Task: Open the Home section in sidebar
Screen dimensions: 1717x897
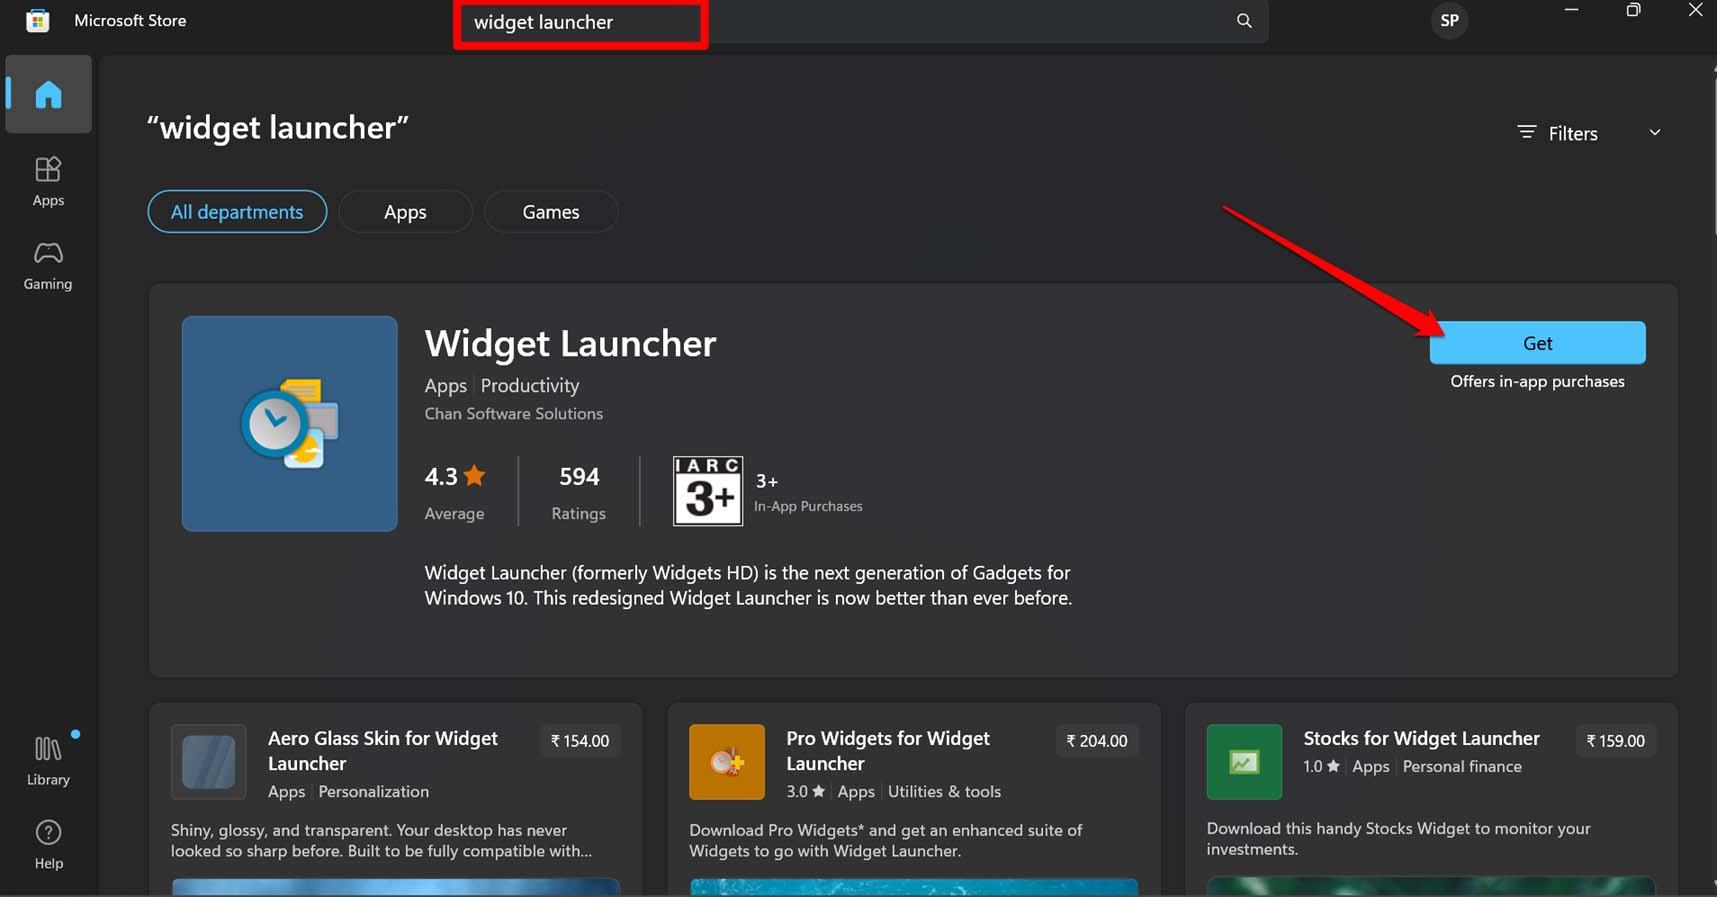Action: click(x=48, y=95)
